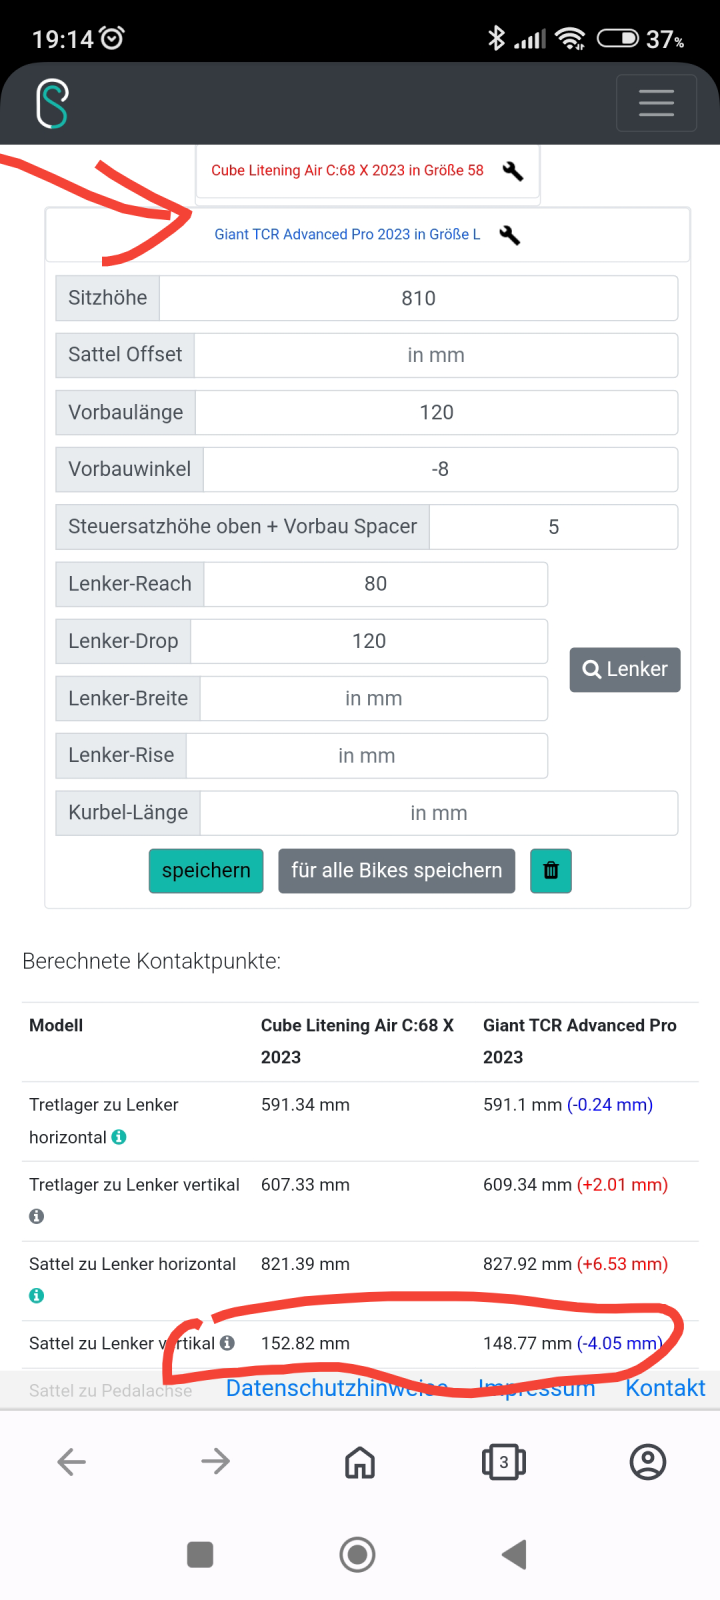Open the Impressum page
Image resolution: width=720 pixels, height=1600 pixels.
click(x=537, y=1388)
